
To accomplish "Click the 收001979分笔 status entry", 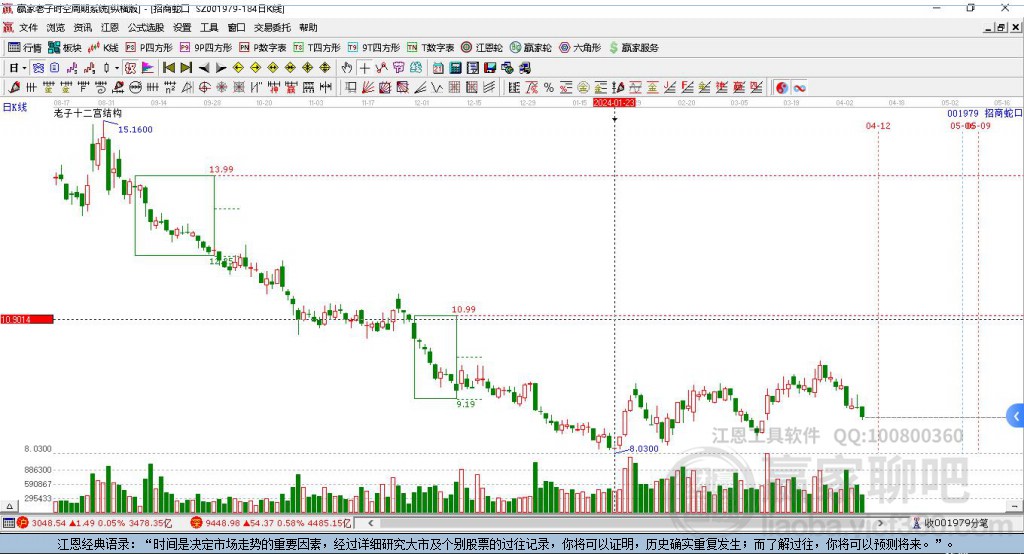I will pos(951,523).
